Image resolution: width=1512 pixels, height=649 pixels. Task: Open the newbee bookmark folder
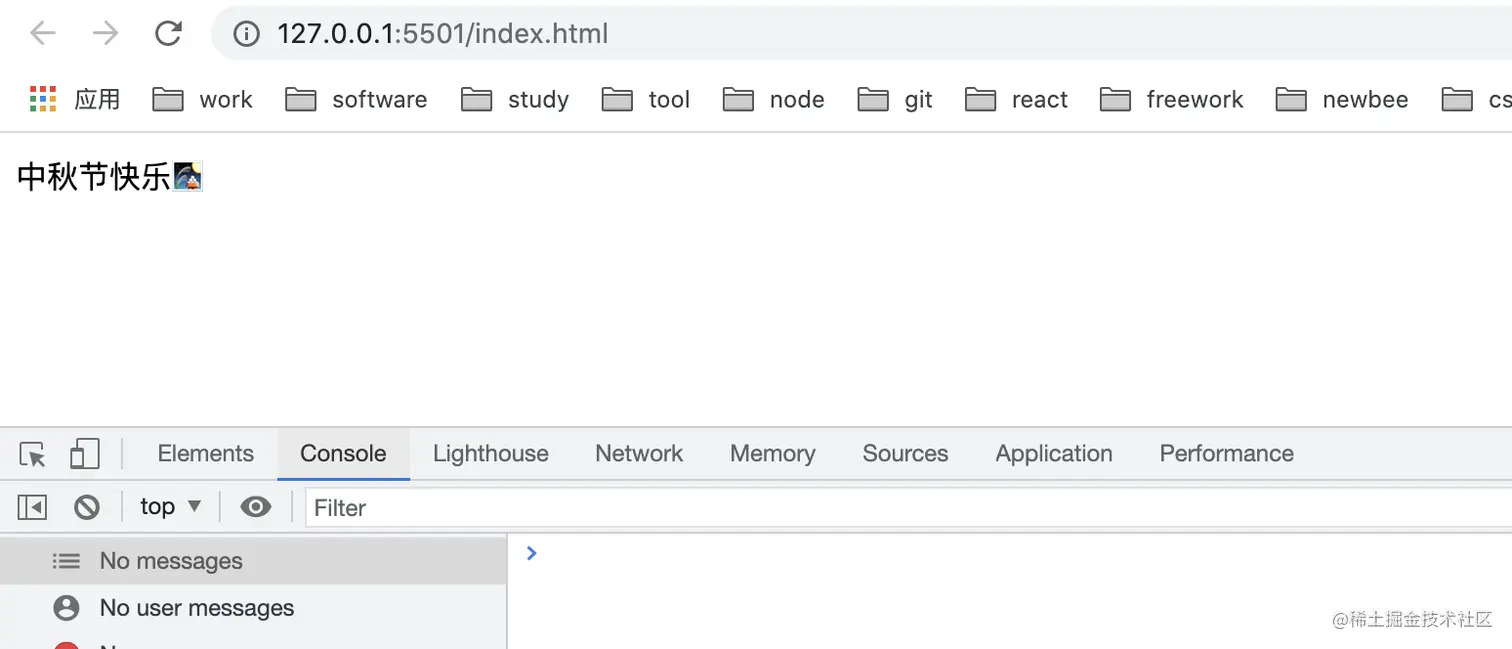coord(1342,99)
